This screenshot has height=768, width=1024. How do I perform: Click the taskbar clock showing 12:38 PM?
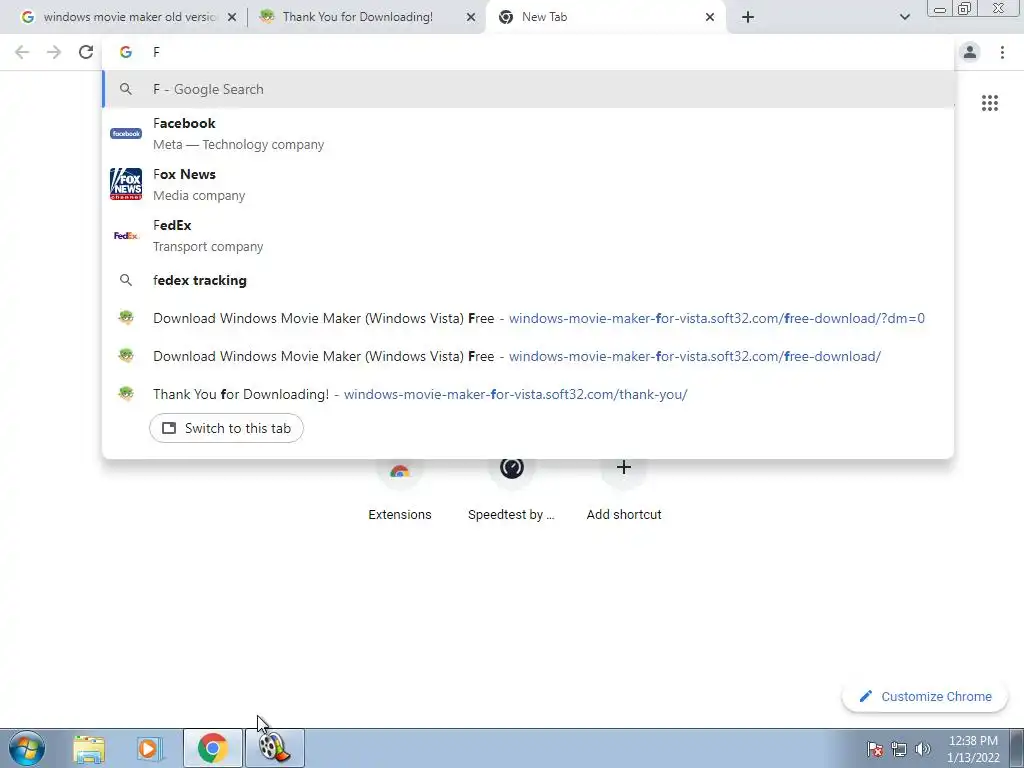tap(973, 749)
